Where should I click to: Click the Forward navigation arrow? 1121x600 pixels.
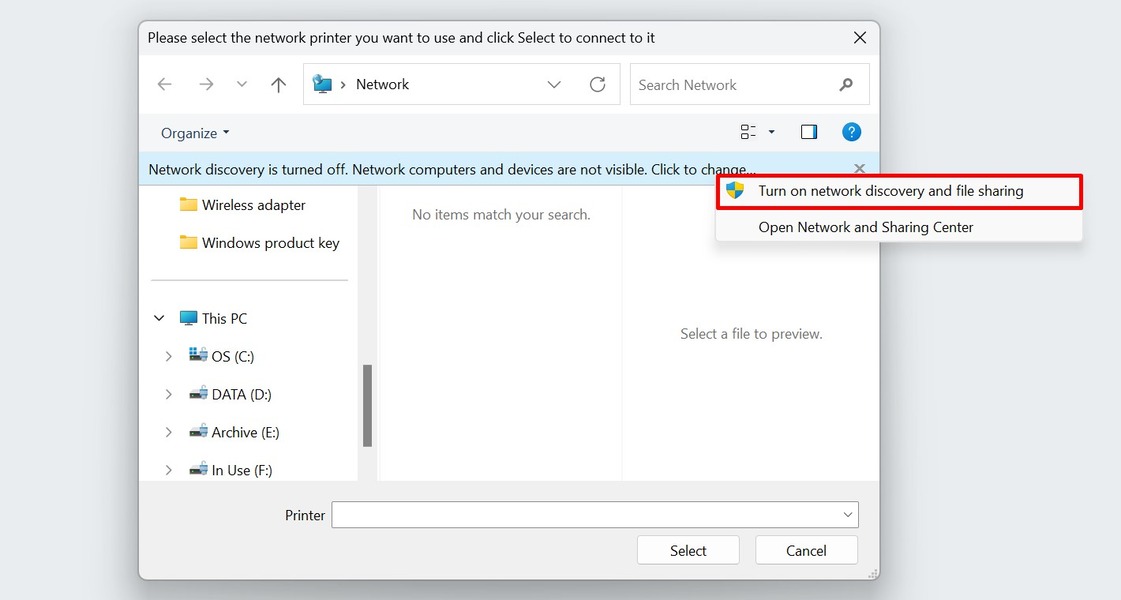pyautogui.click(x=206, y=84)
